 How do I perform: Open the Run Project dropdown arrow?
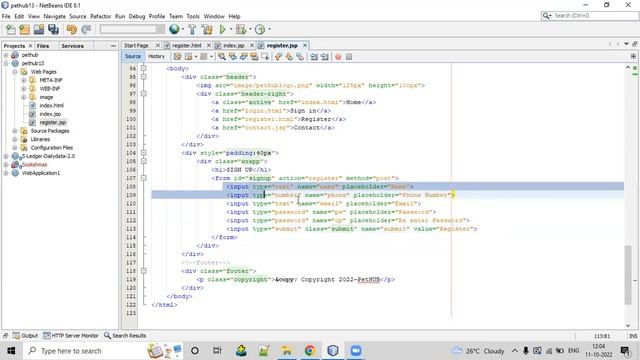(231, 29)
